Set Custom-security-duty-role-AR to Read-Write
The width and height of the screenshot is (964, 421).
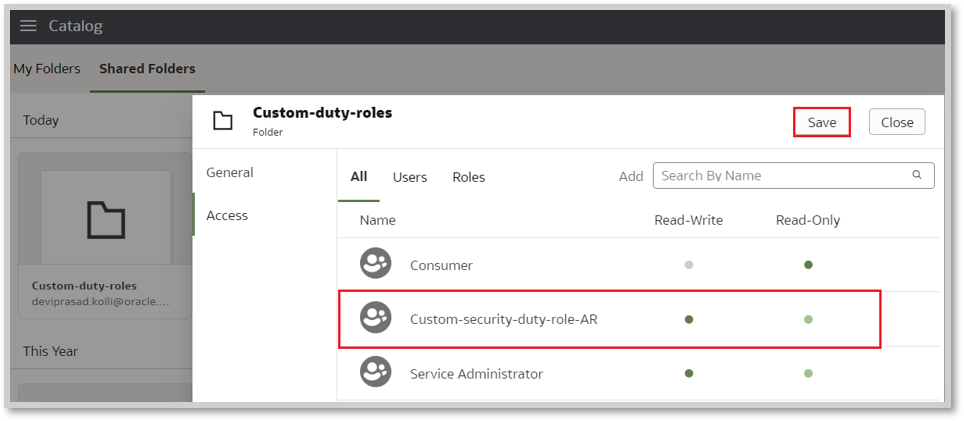click(689, 319)
